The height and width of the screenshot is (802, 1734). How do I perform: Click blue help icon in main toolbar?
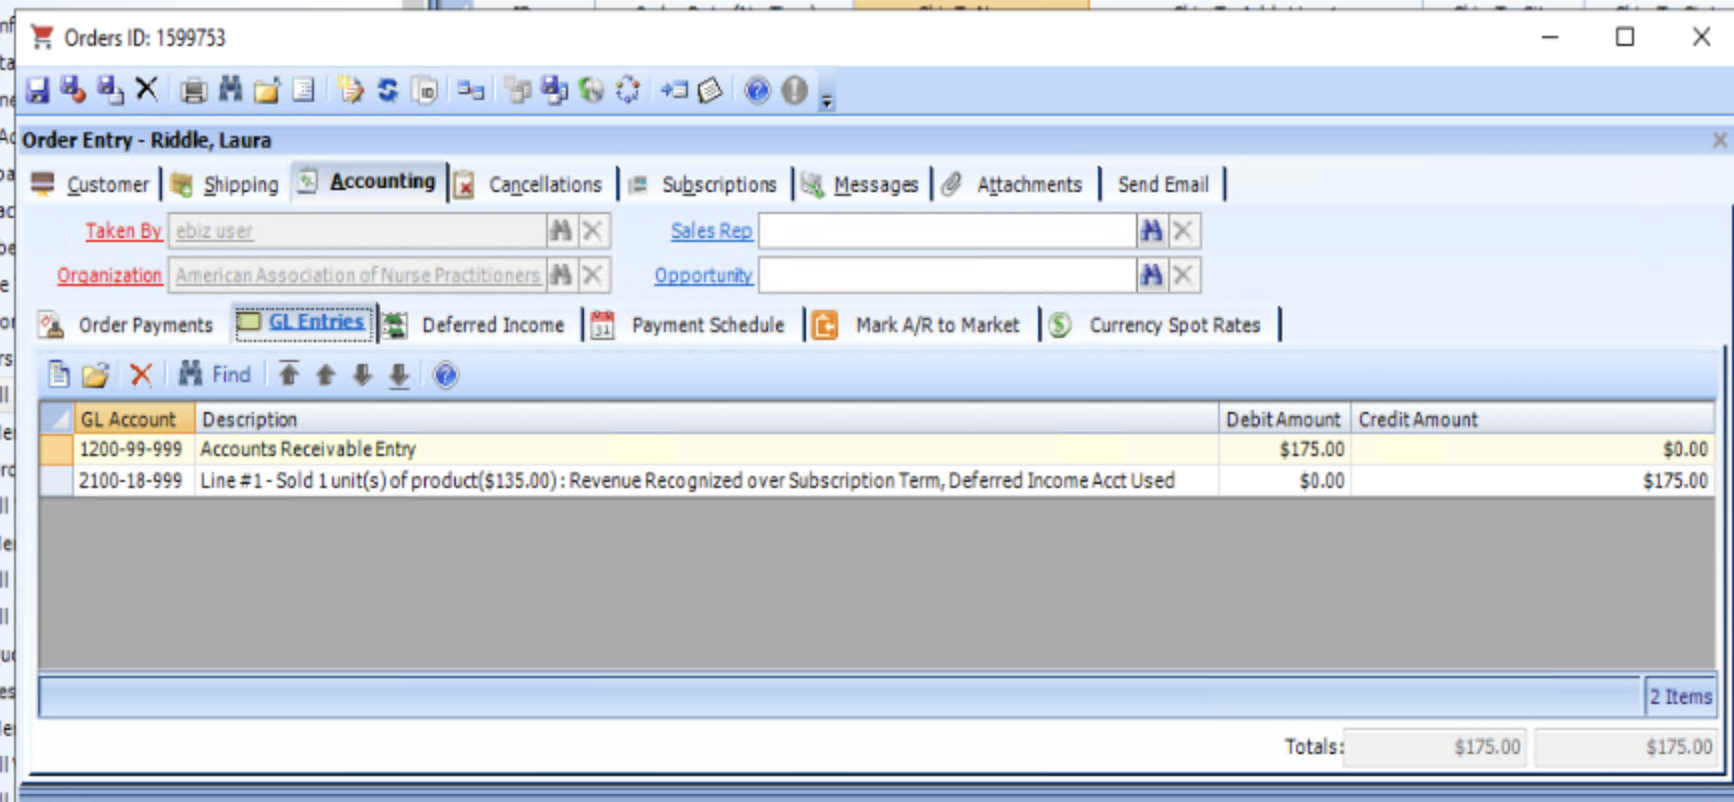click(x=757, y=91)
